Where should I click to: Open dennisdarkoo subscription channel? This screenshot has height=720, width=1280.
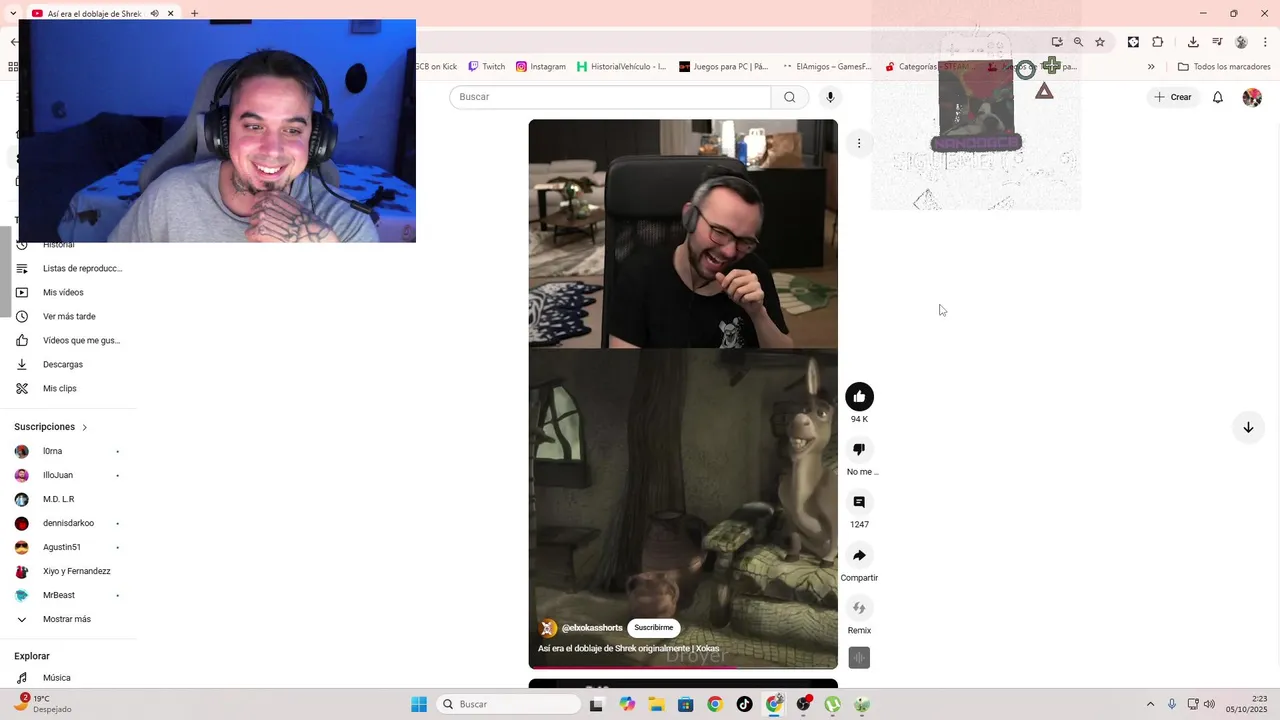[x=68, y=523]
